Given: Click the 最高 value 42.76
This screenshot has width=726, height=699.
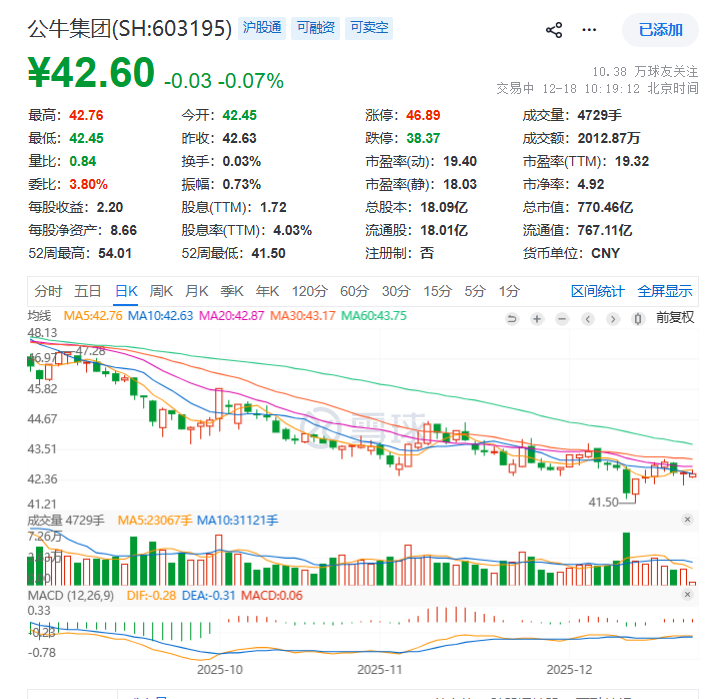Looking at the screenshot, I should point(86,115).
